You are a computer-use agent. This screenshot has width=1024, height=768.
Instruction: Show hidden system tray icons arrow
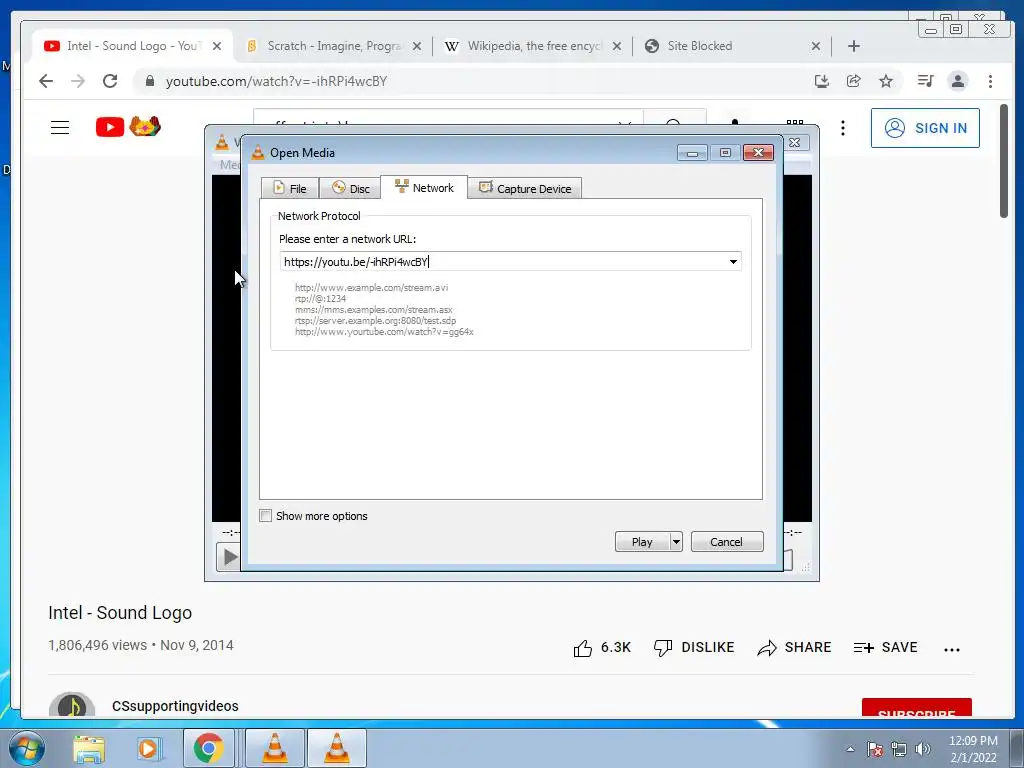click(x=850, y=749)
